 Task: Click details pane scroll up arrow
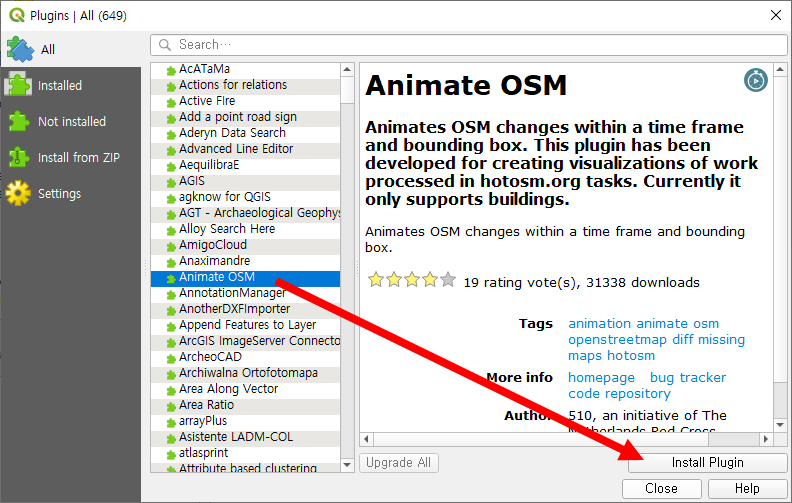coord(780,70)
